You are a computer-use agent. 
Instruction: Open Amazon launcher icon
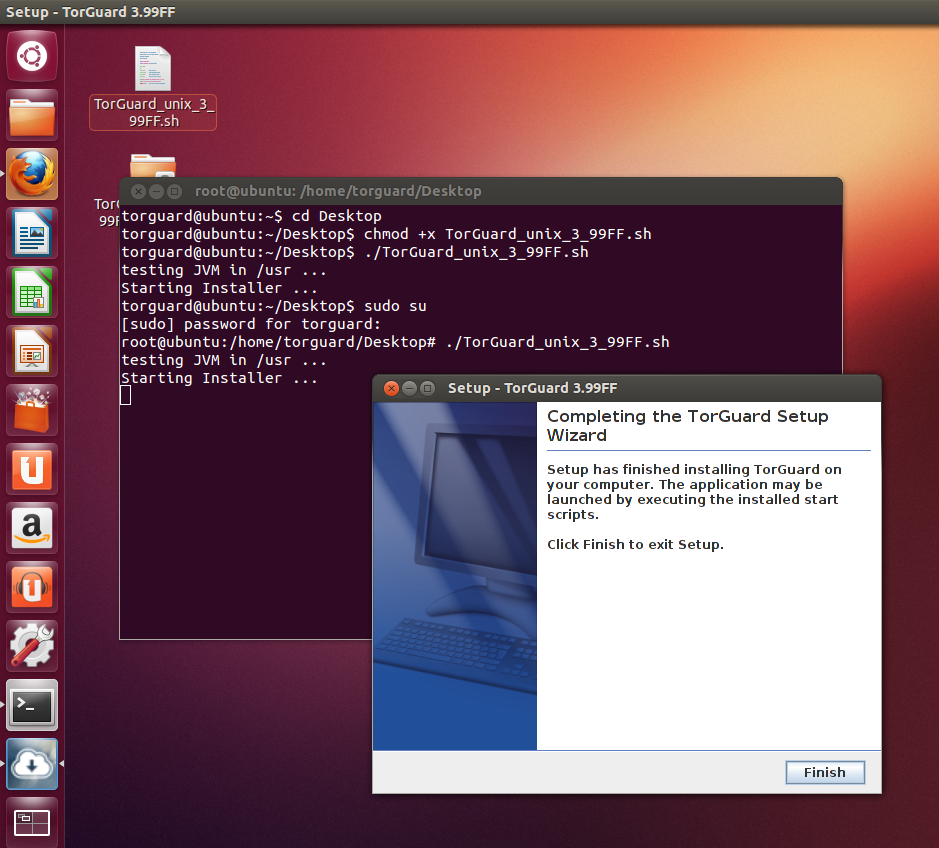(32, 528)
